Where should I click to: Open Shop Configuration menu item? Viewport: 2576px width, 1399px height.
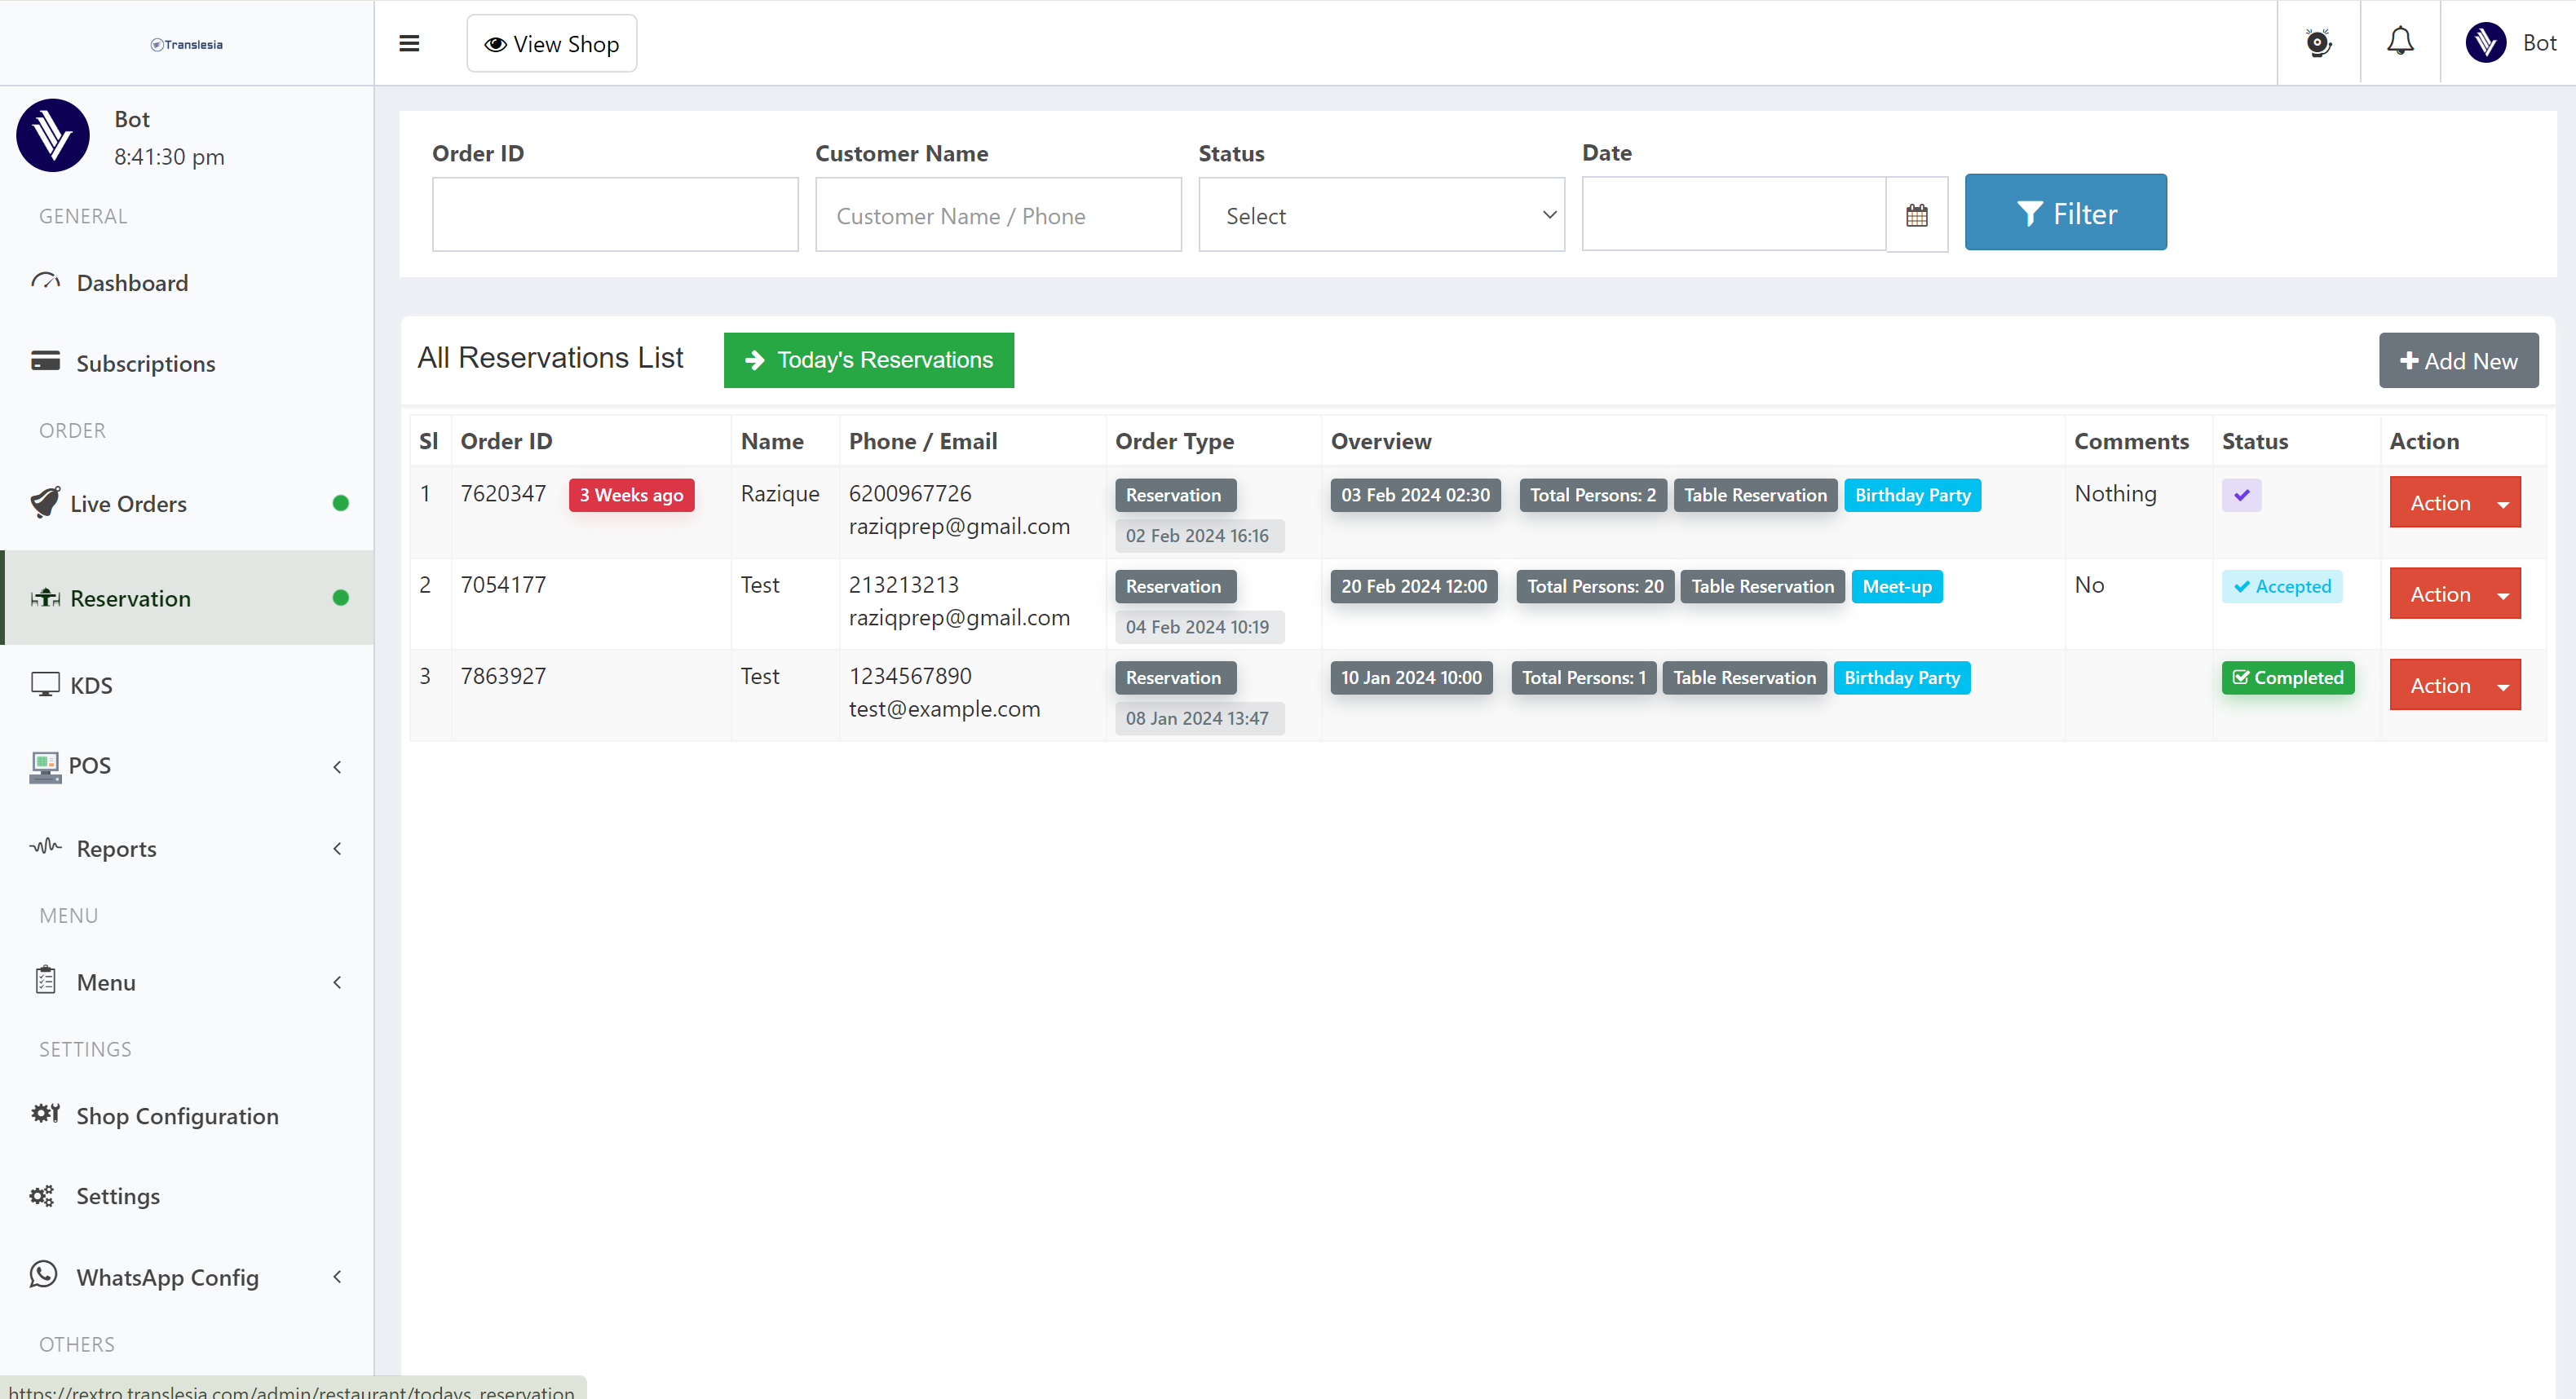tap(177, 1116)
